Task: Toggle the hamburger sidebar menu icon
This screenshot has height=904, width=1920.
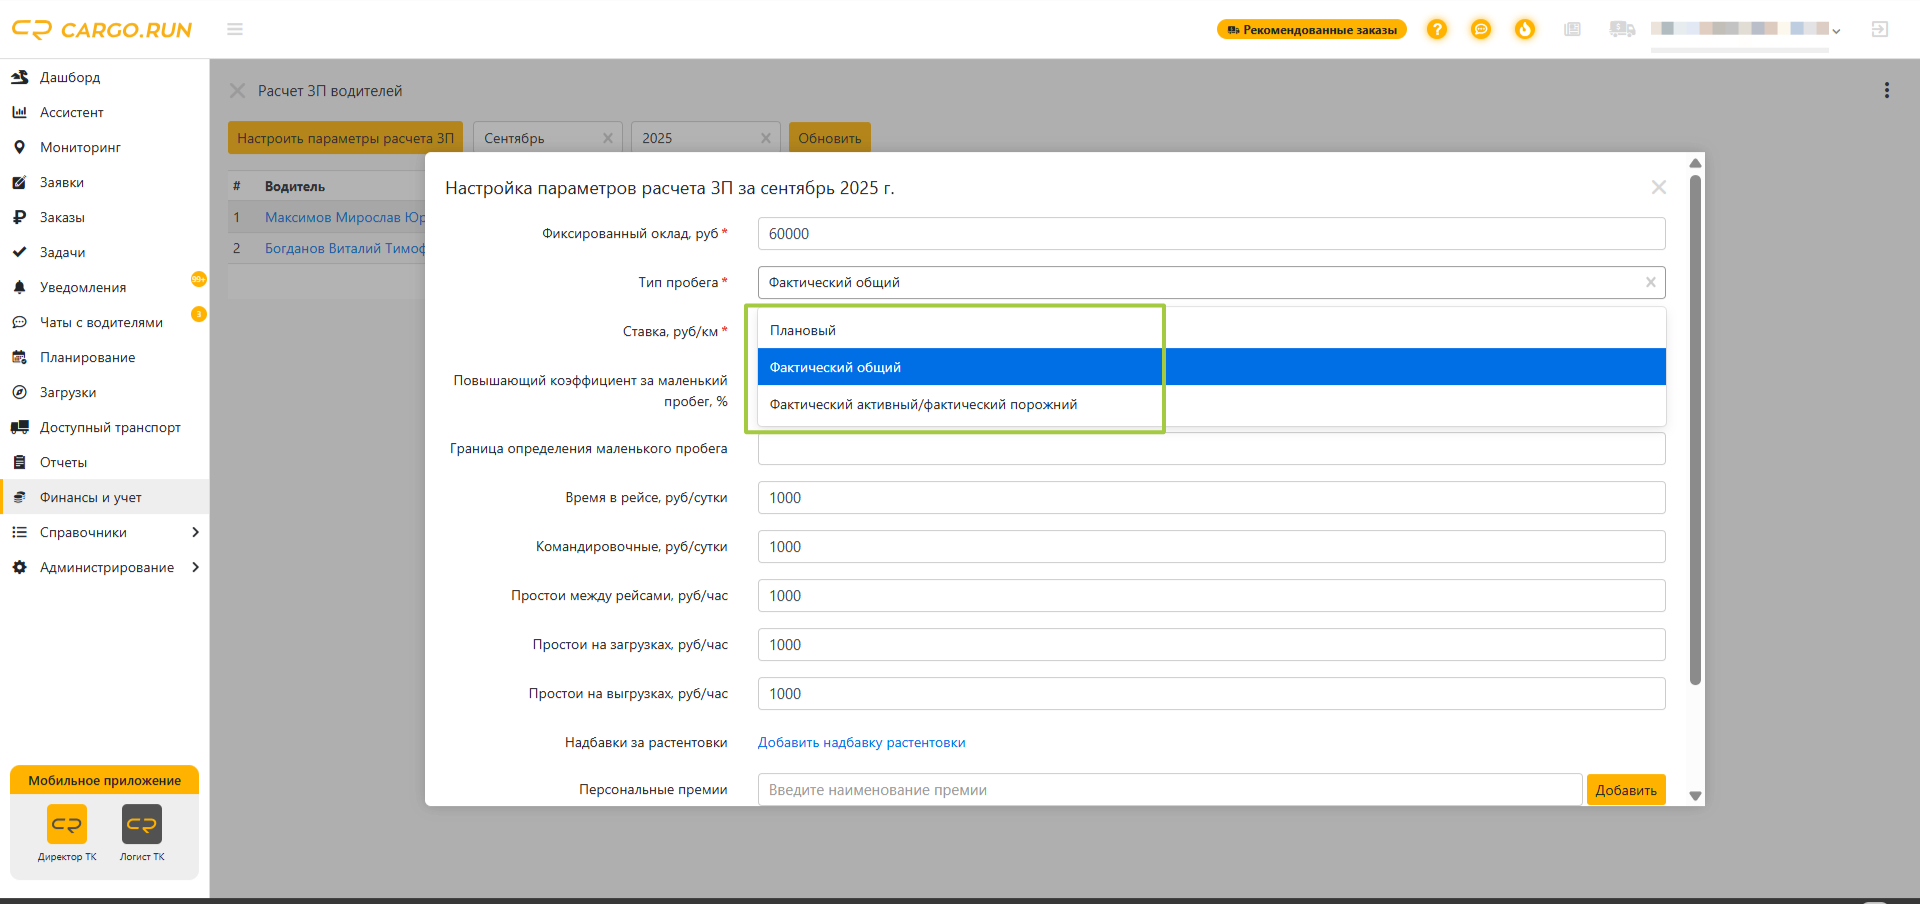Action: pyautogui.click(x=235, y=30)
